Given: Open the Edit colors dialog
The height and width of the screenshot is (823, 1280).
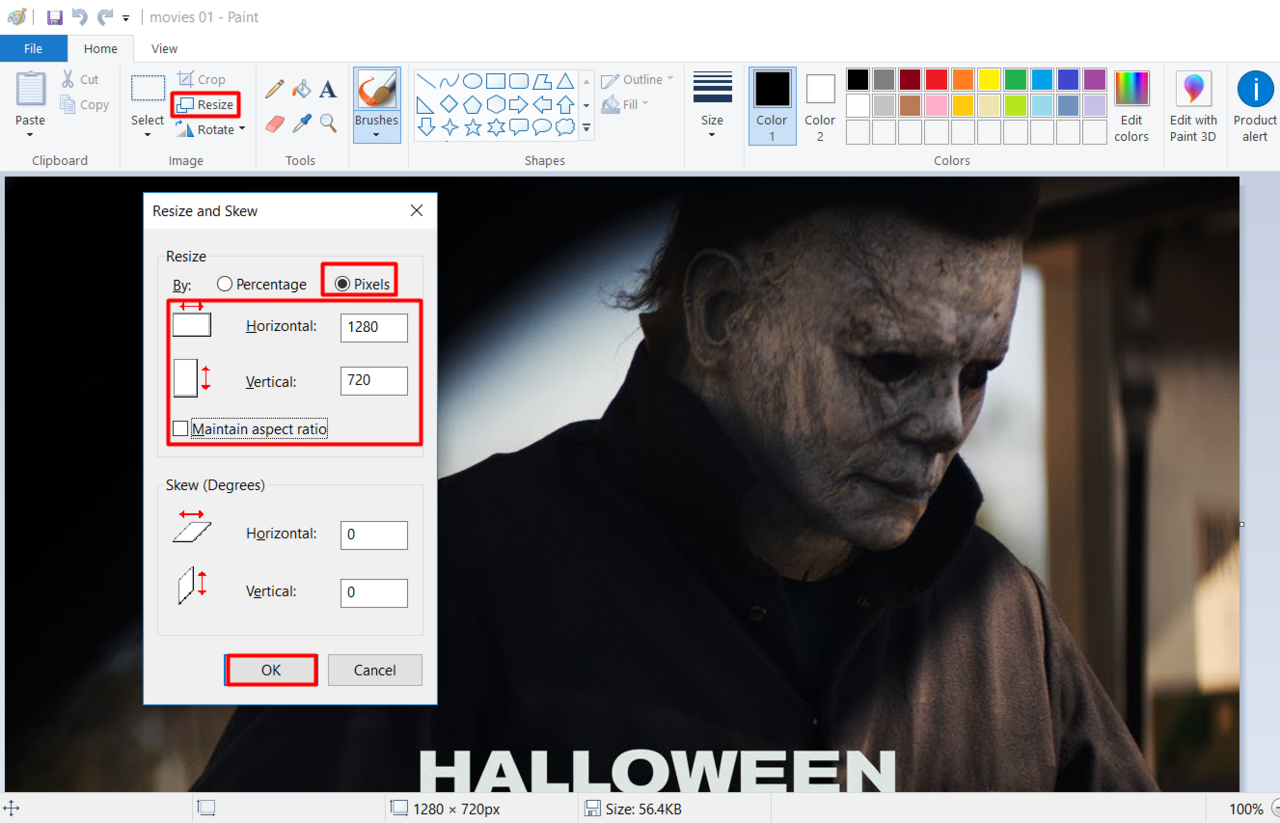Looking at the screenshot, I should 1132,106.
